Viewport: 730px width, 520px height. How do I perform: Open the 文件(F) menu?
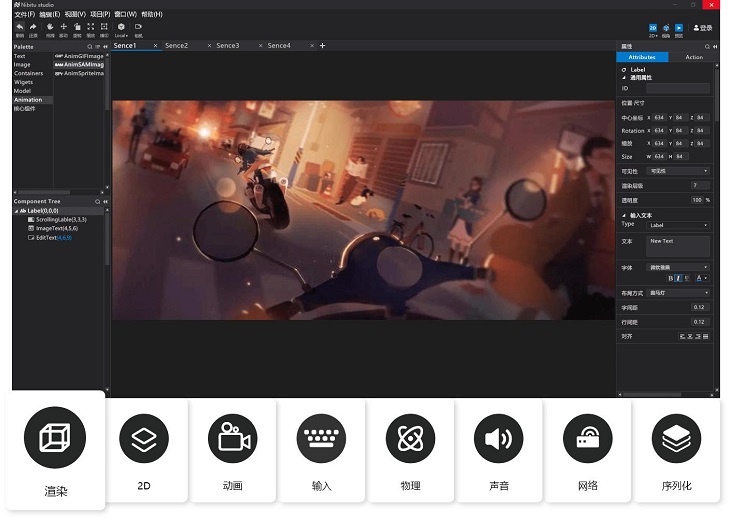coord(24,14)
